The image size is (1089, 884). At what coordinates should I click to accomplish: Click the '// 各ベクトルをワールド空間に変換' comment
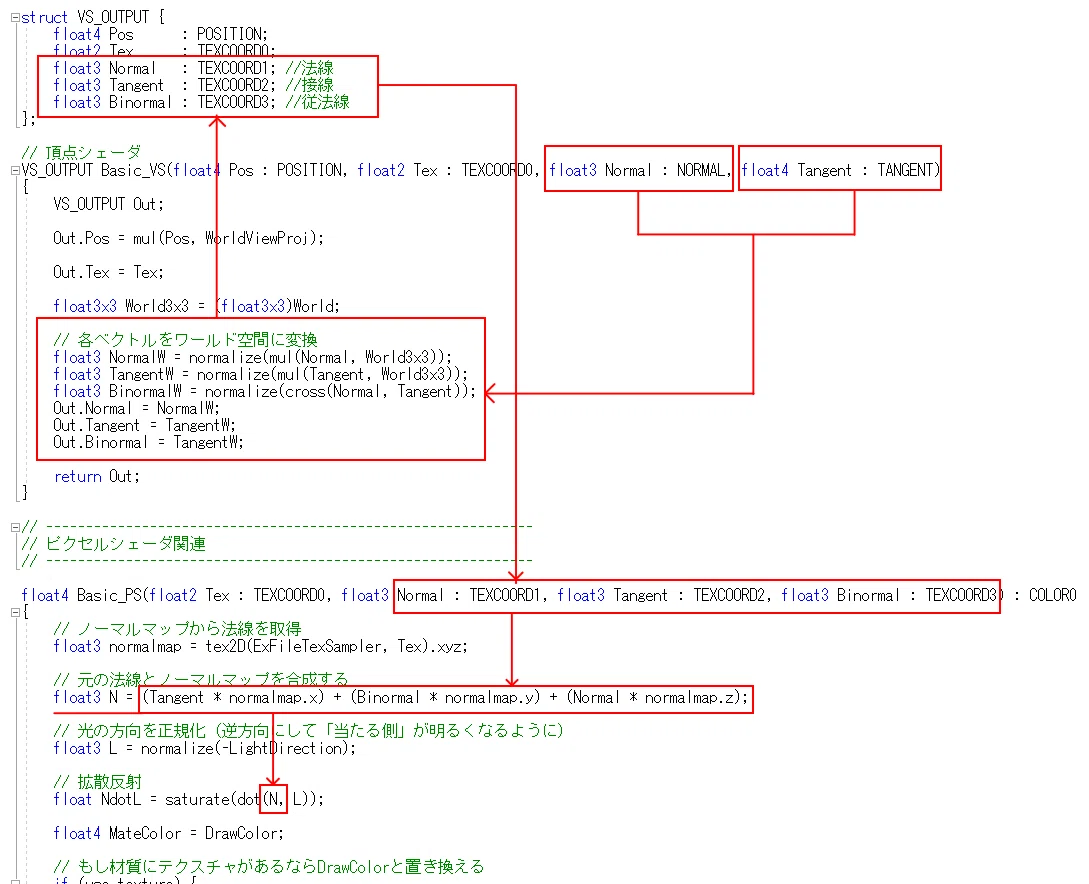[x=185, y=340]
